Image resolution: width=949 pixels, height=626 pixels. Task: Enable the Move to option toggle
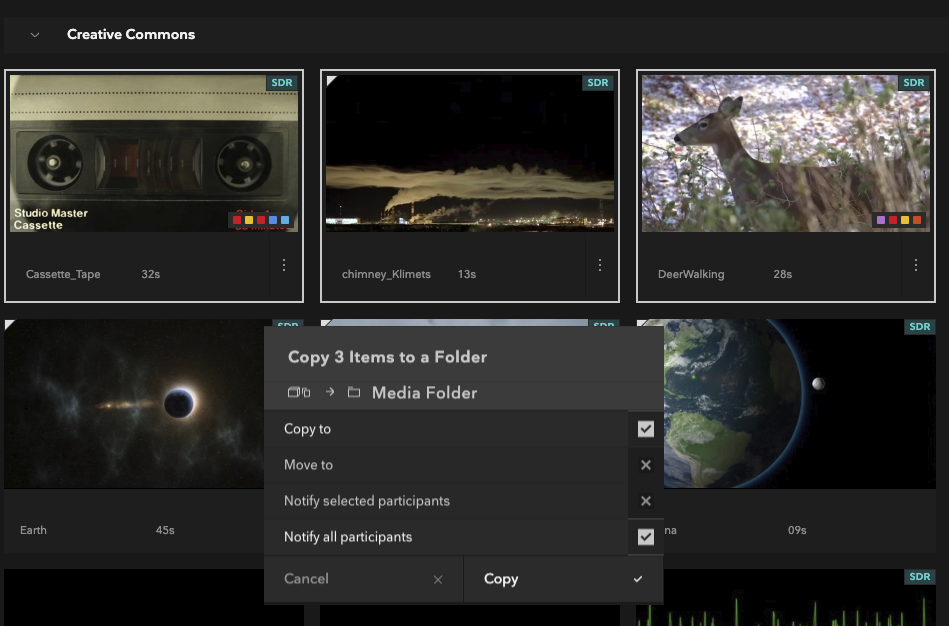tap(646, 465)
